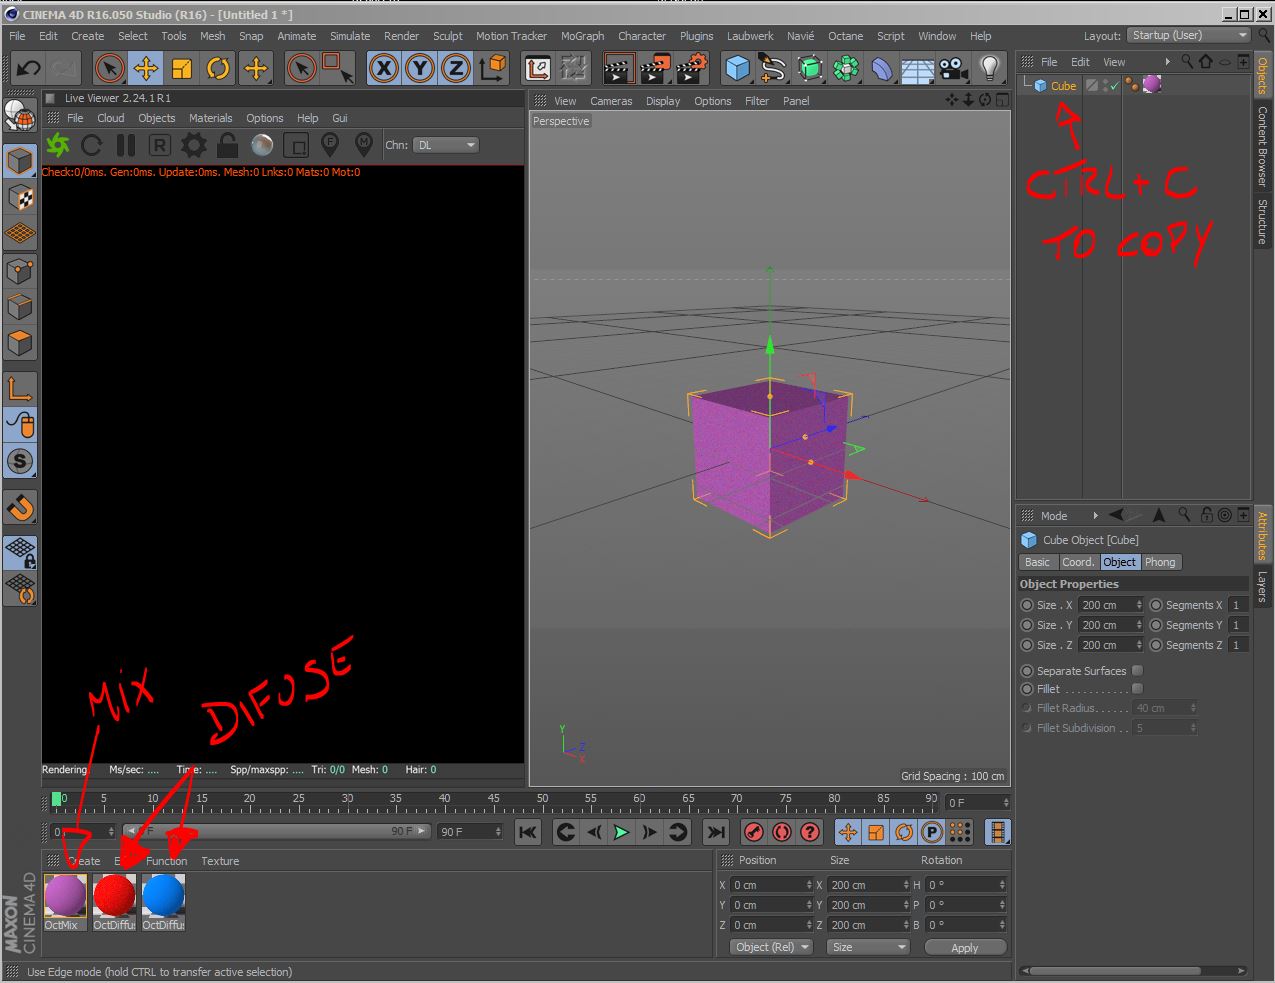
Task: Open viewport Cameras menu
Action: (611, 101)
